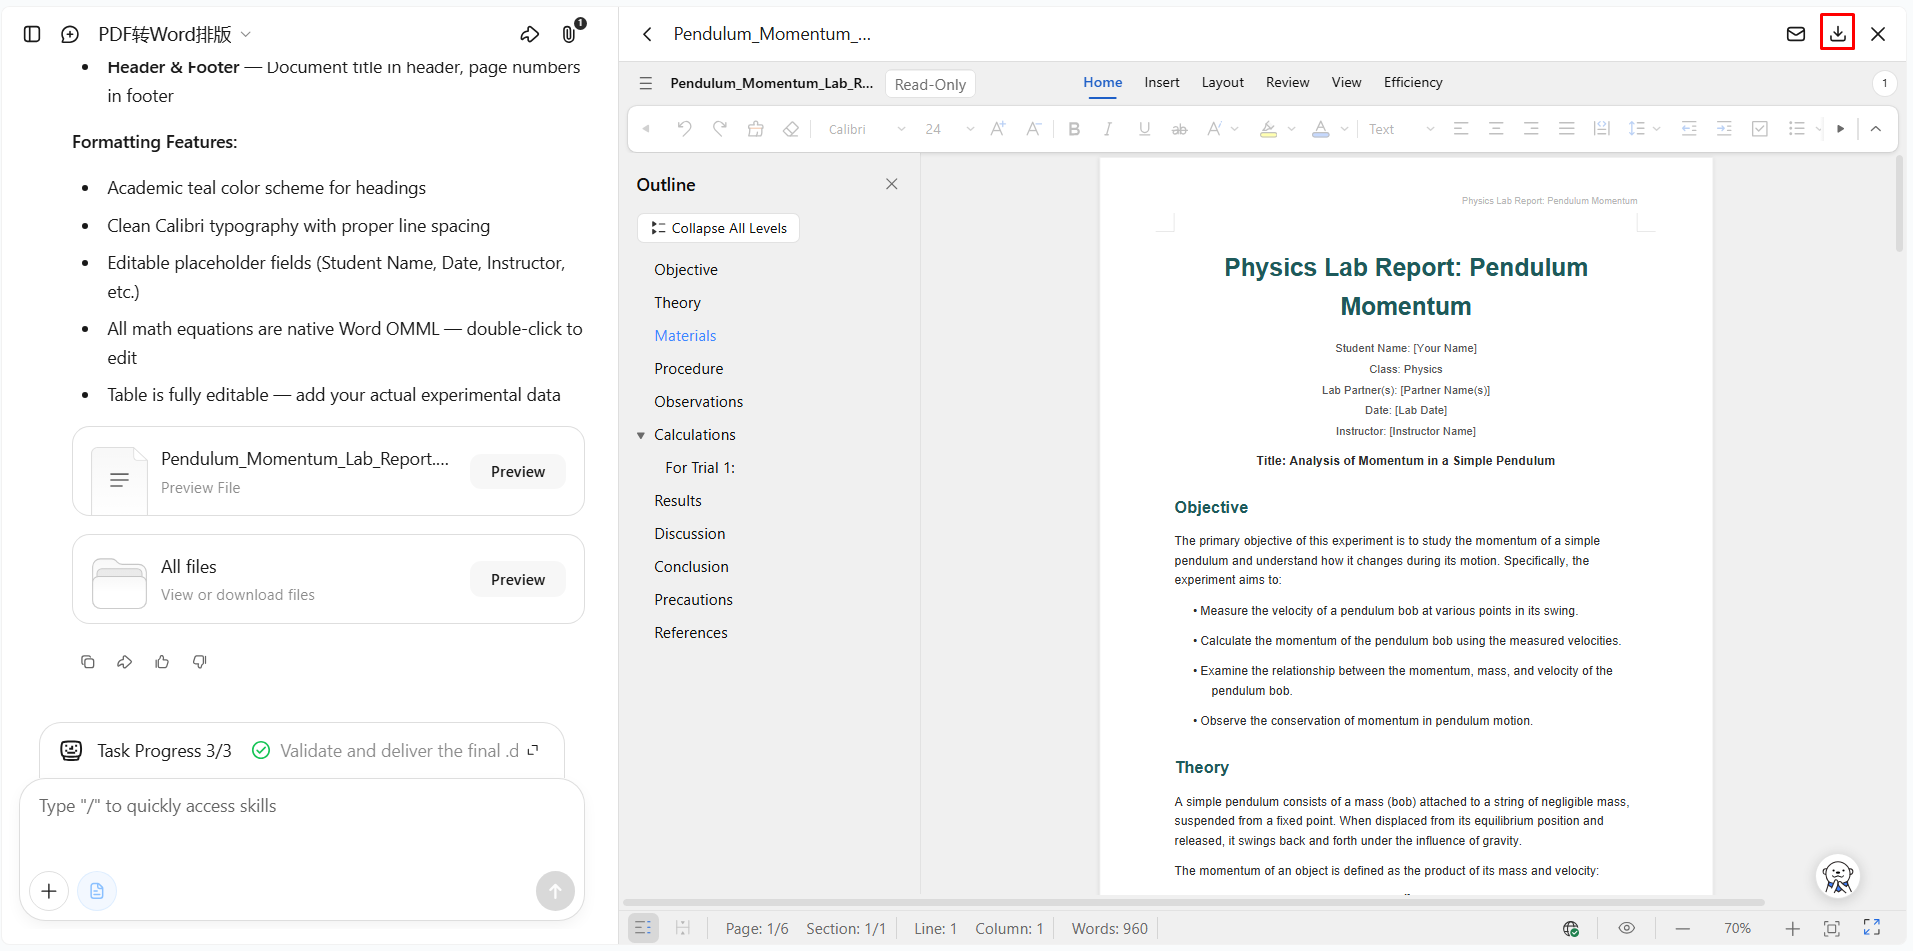Open the assistant mascot helper
This screenshot has width=1913, height=951.
1838,876
